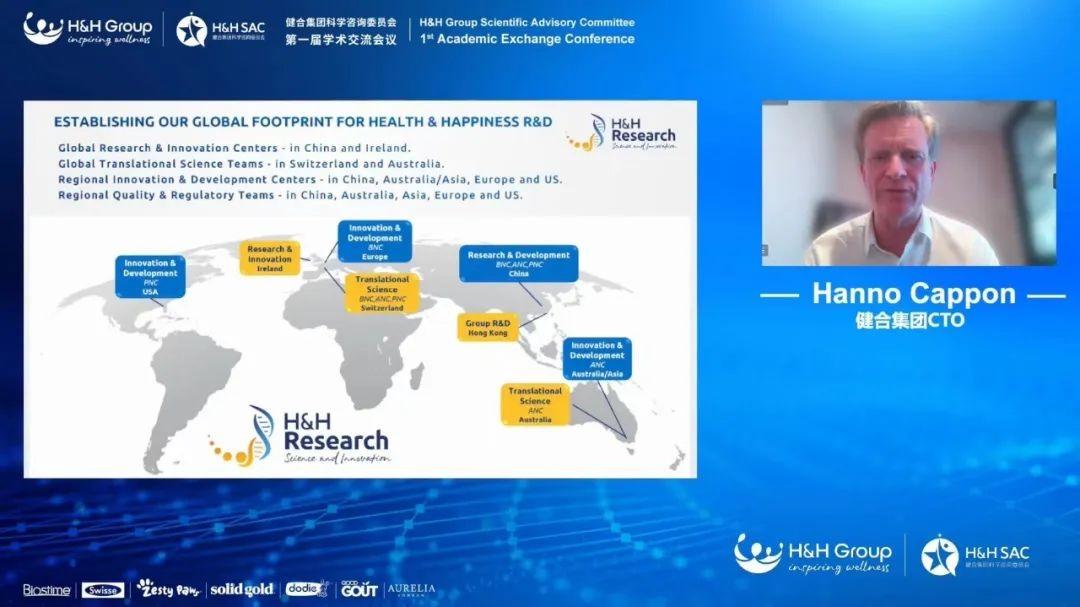Select the Group R&D Hong Kong box
1080x607 pixels.
pos(488,327)
